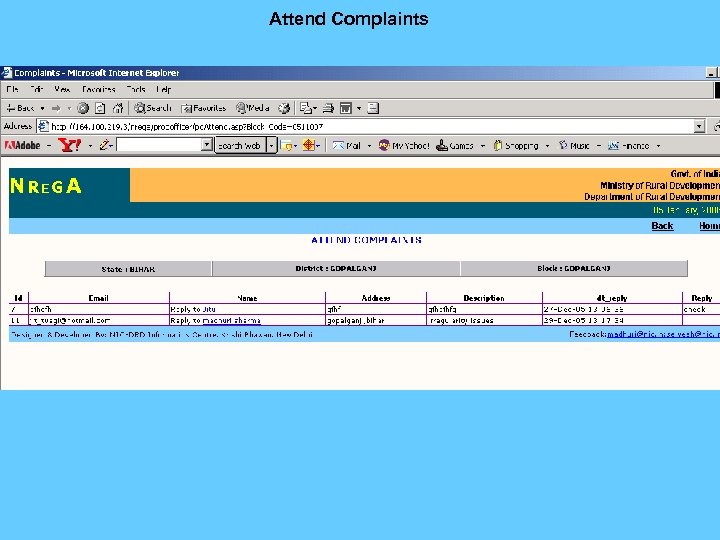Image resolution: width=720 pixels, height=540 pixels.
Task: Click the Home page icon
Action: [x=118, y=108]
